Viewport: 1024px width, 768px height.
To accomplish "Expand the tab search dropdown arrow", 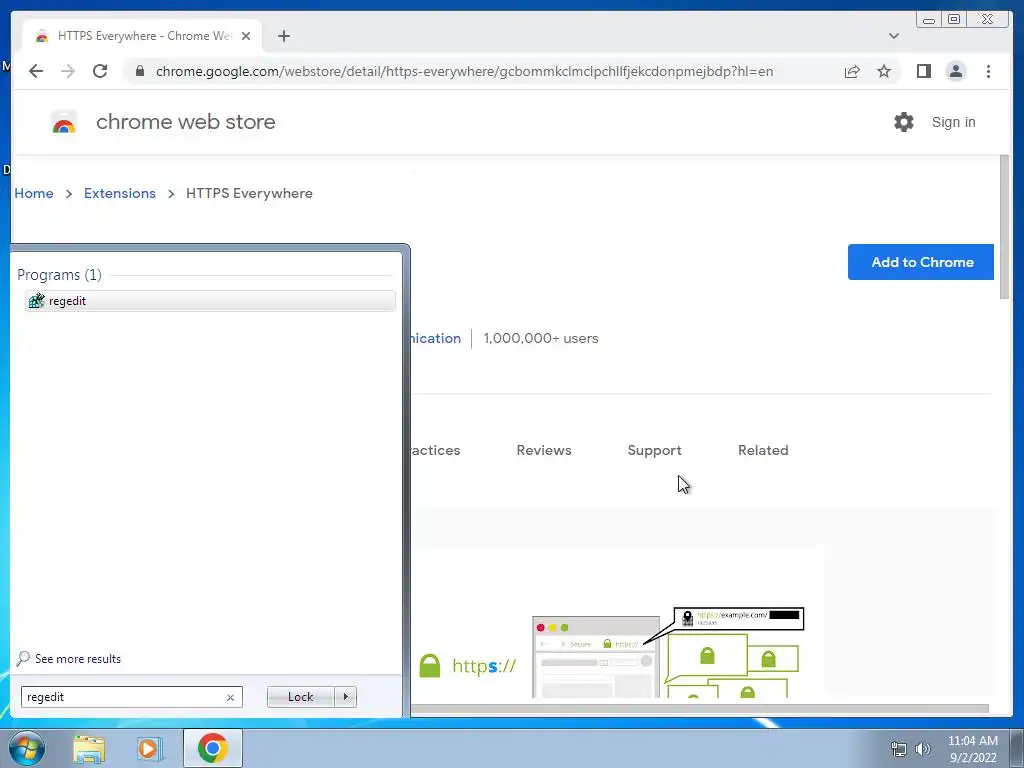I will (x=893, y=36).
